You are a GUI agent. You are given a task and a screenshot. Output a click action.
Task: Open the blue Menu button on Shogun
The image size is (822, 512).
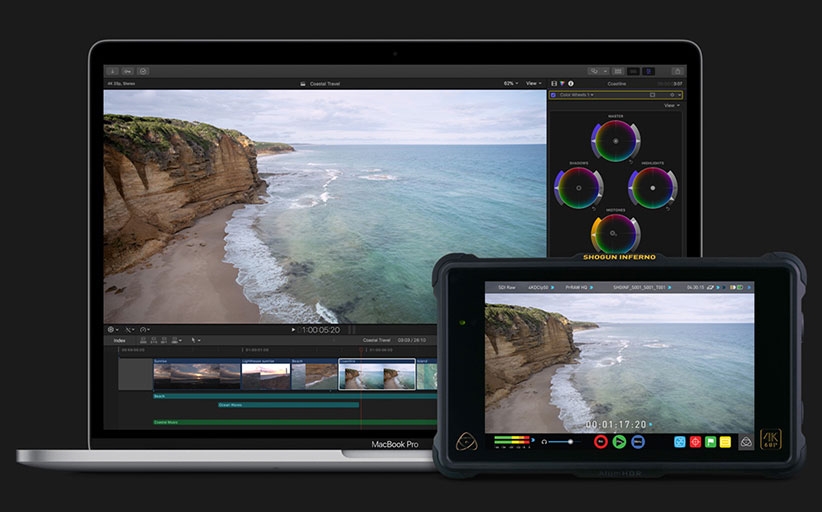638,441
